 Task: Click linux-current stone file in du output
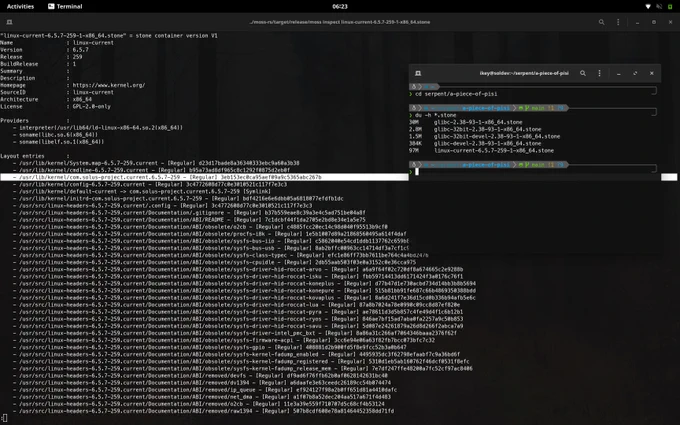[x=481, y=151]
